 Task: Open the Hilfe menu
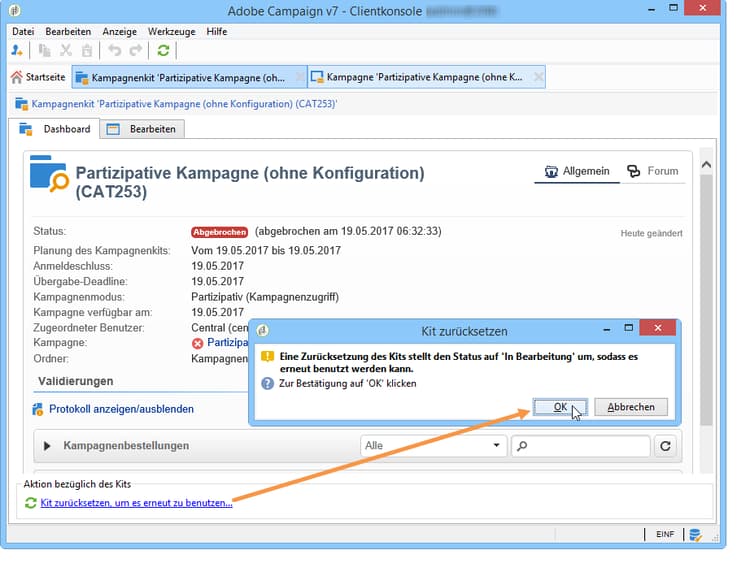point(217,32)
